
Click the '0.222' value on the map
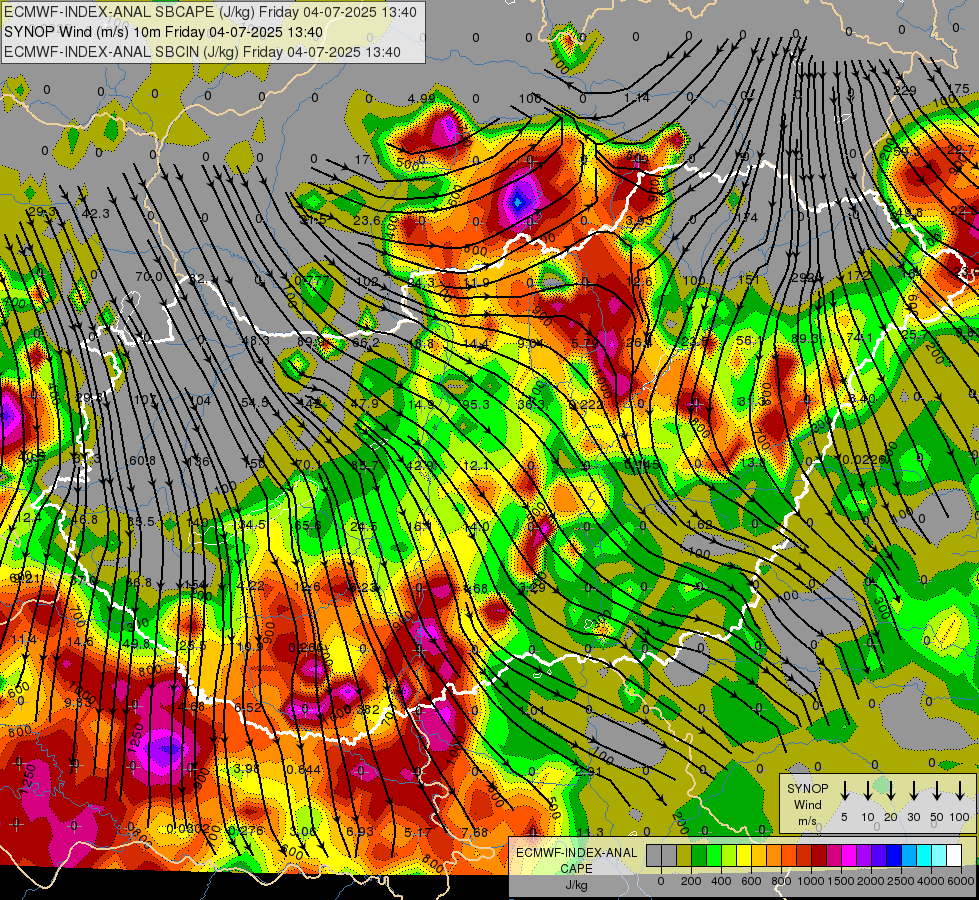pyautogui.click(x=586, y=405)
